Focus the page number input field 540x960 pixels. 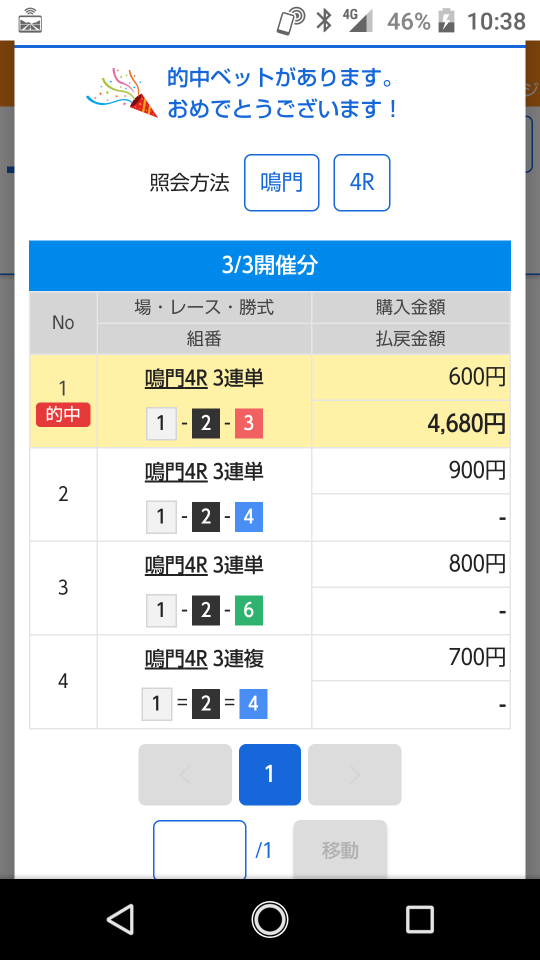click(200, 850)
